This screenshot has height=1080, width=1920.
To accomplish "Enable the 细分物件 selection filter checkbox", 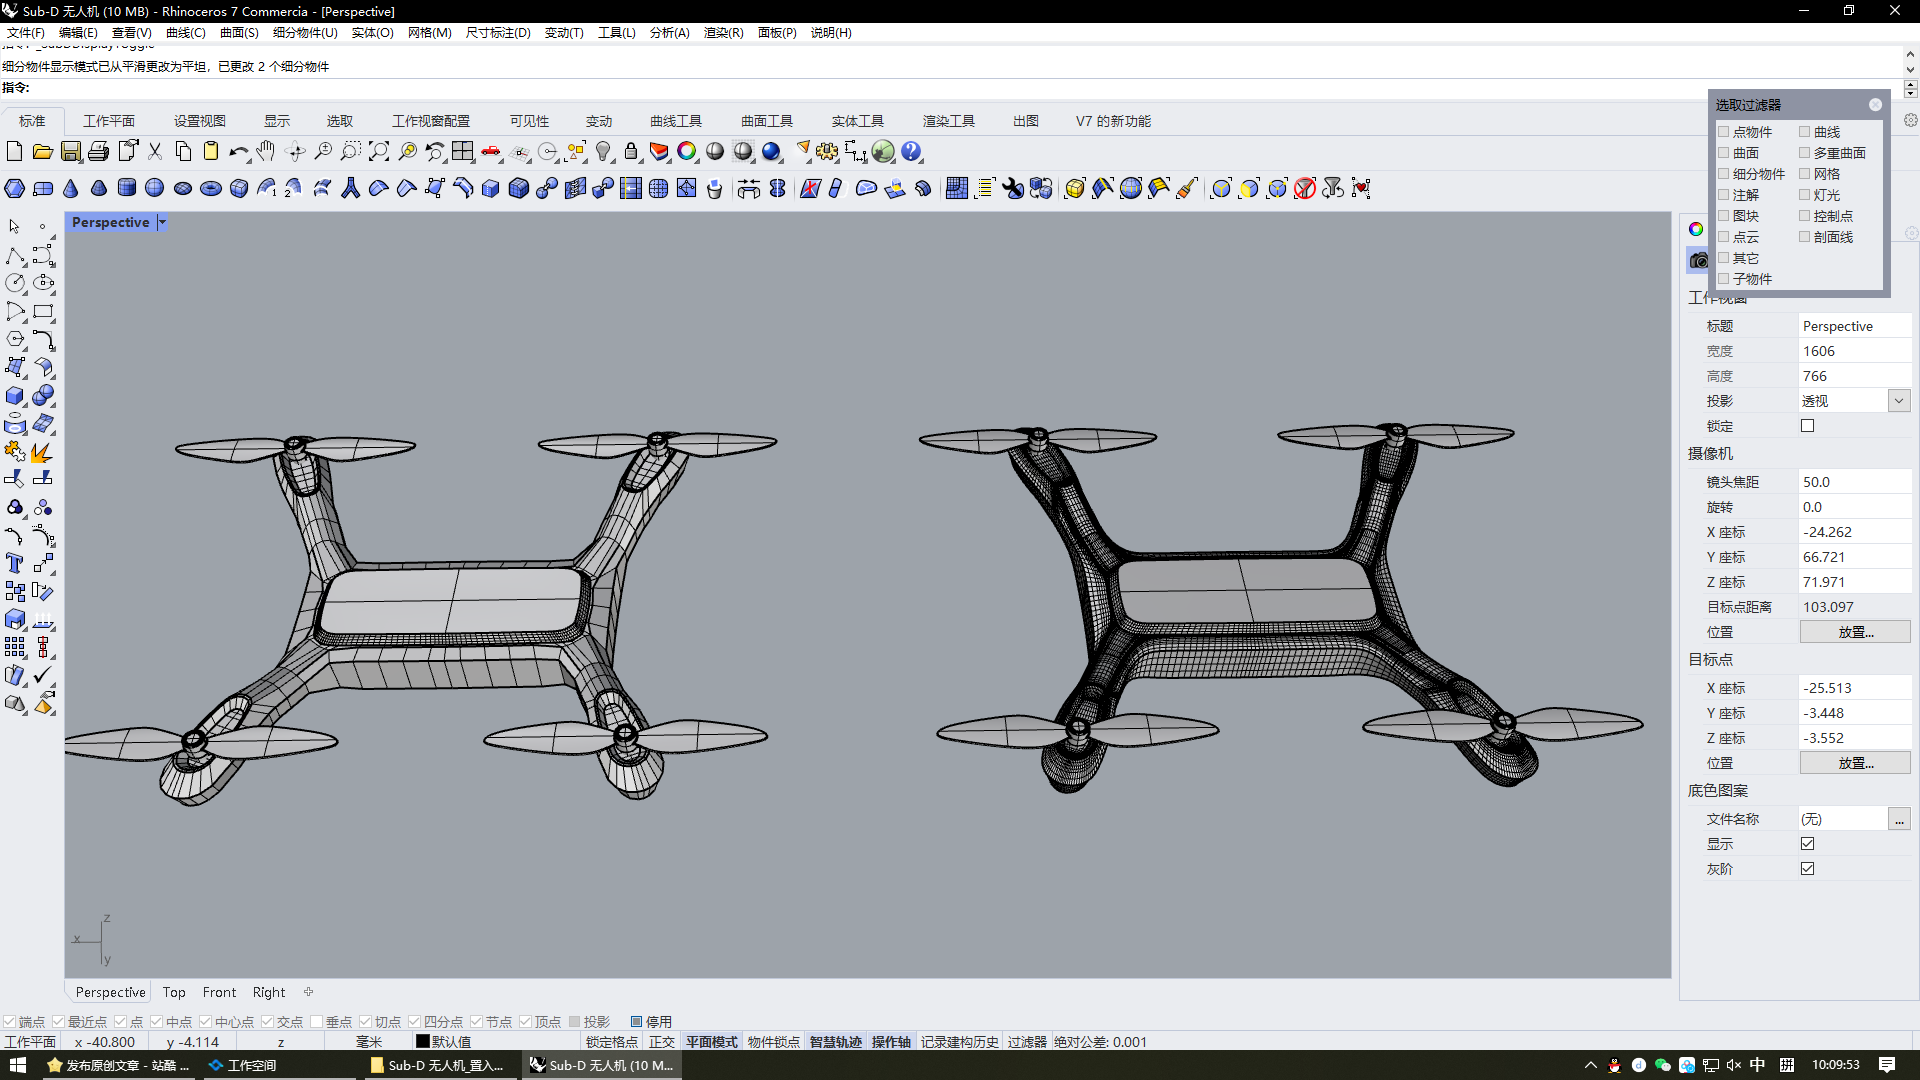I will click(1724, 174).
